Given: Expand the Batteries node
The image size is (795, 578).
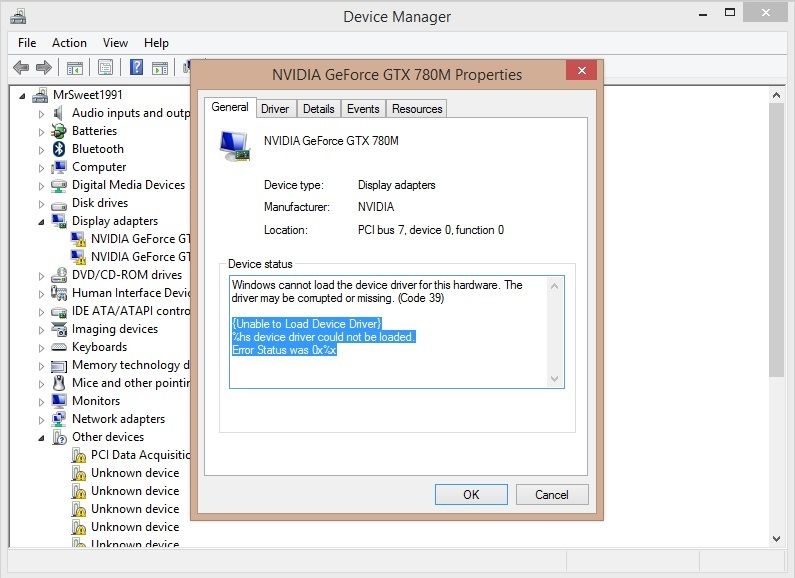Looking at the screenshot, I should pyautogui.click(x=41, y=132).
